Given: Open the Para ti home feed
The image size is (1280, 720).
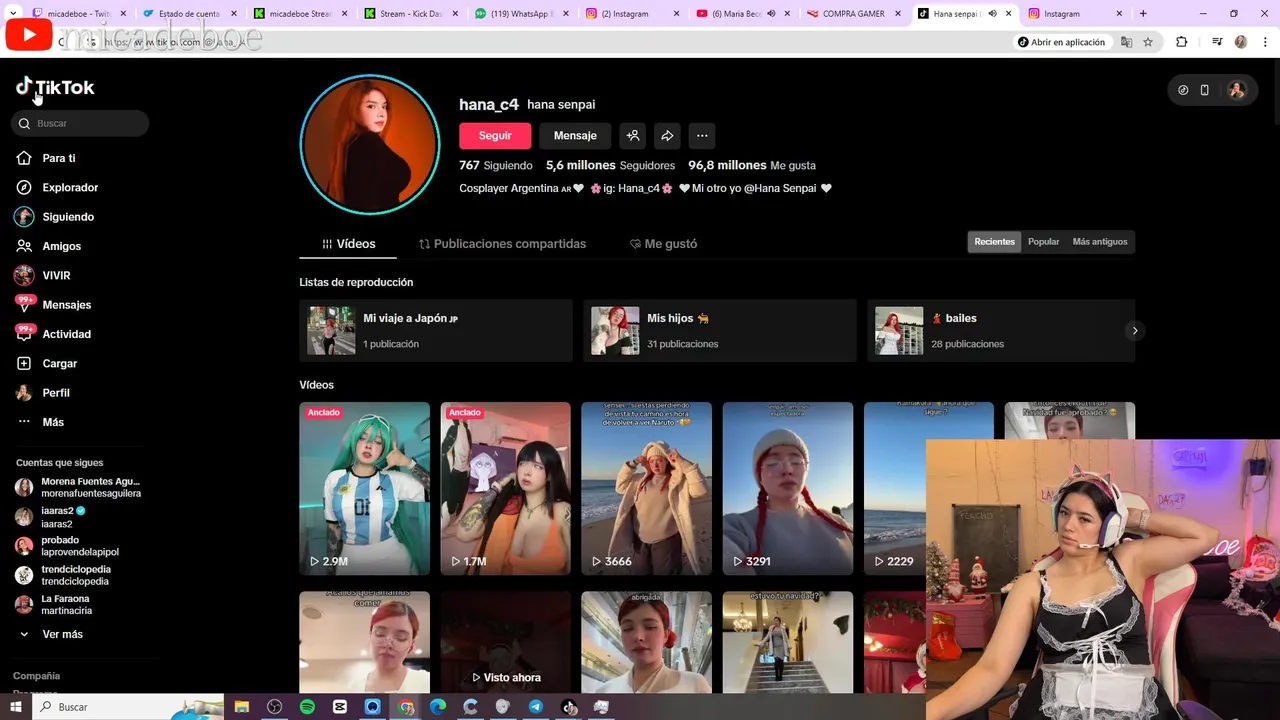Looking at the screenshot, I should point(59,158).
